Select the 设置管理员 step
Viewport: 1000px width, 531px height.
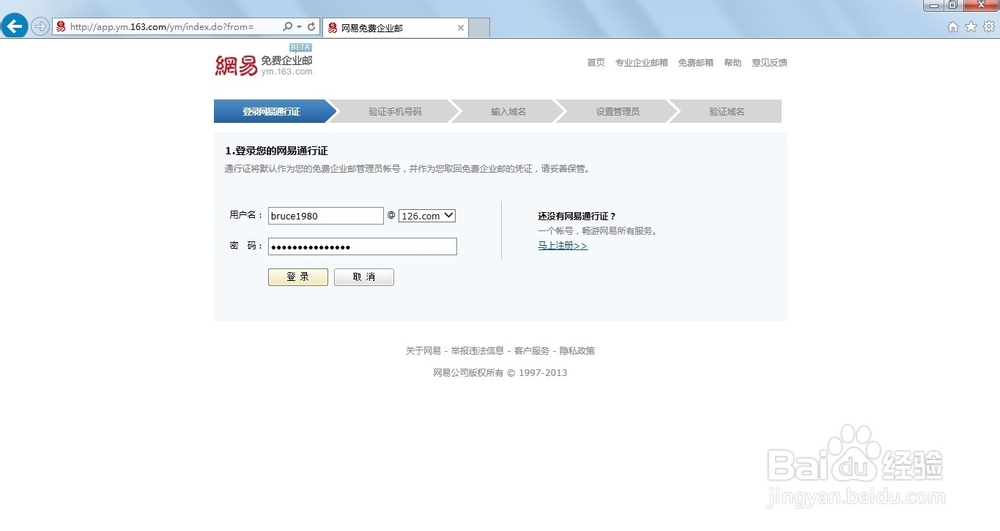(617, 111)
